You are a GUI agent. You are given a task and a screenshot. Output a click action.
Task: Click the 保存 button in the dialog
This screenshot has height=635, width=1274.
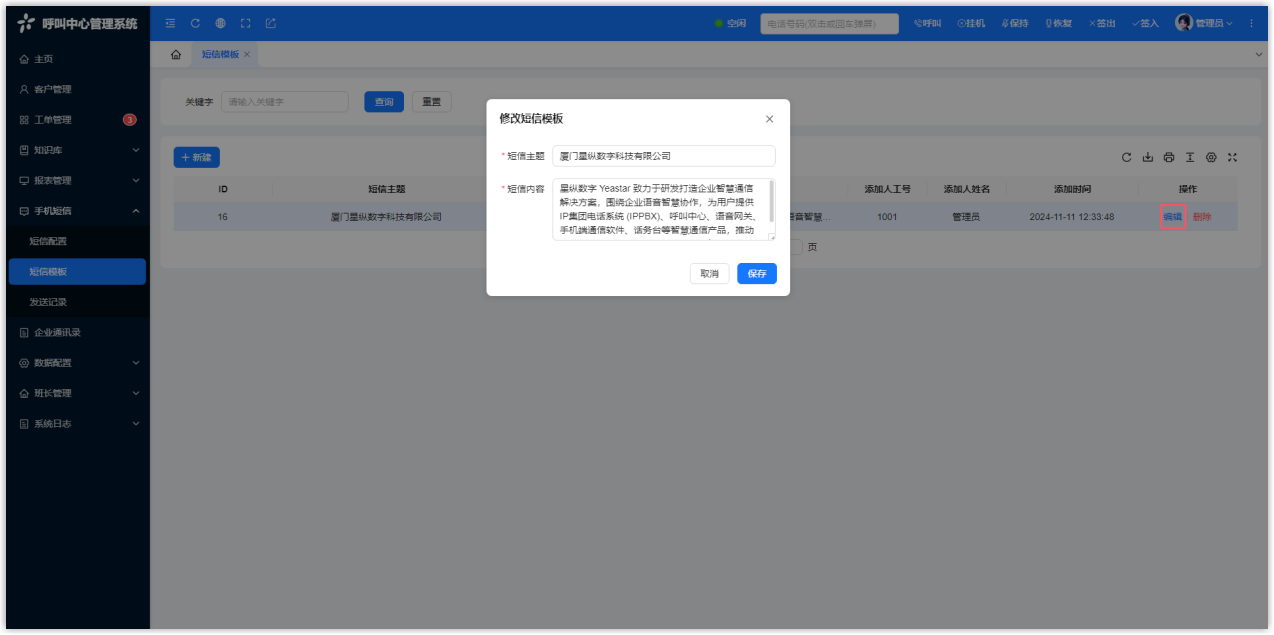coord(757,274)
